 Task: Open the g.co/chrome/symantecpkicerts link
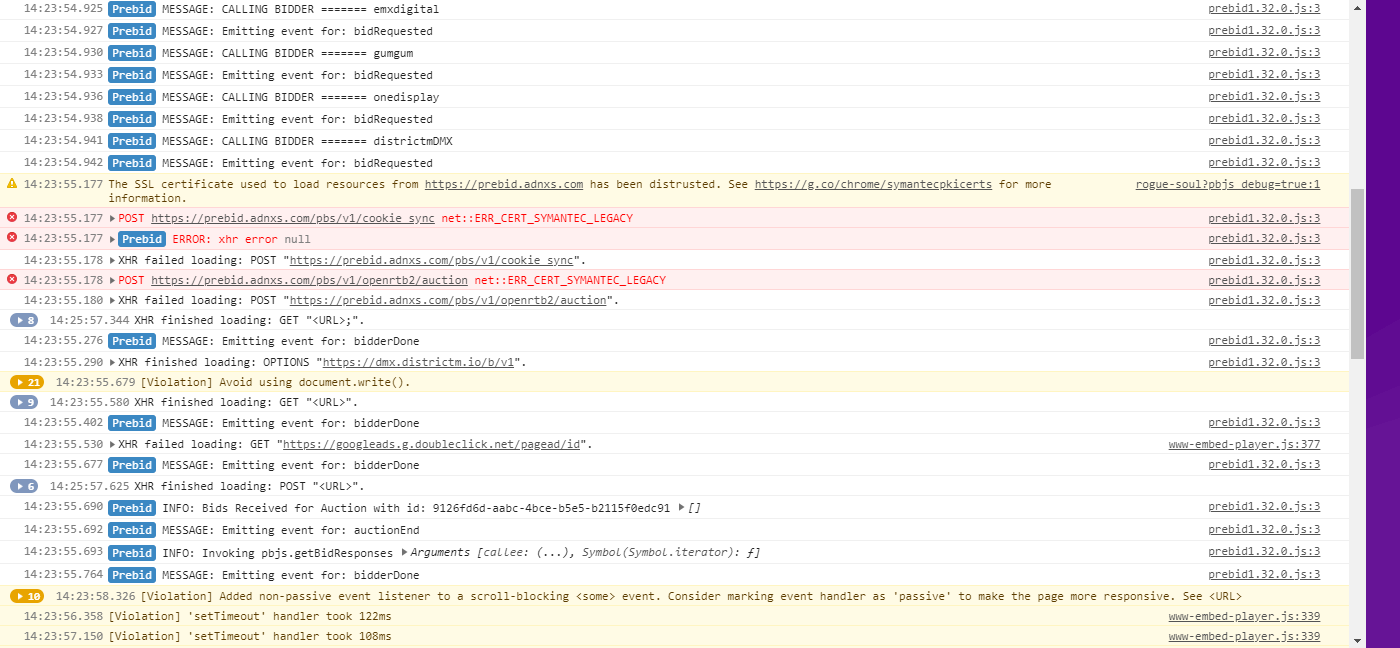point(873,184)
